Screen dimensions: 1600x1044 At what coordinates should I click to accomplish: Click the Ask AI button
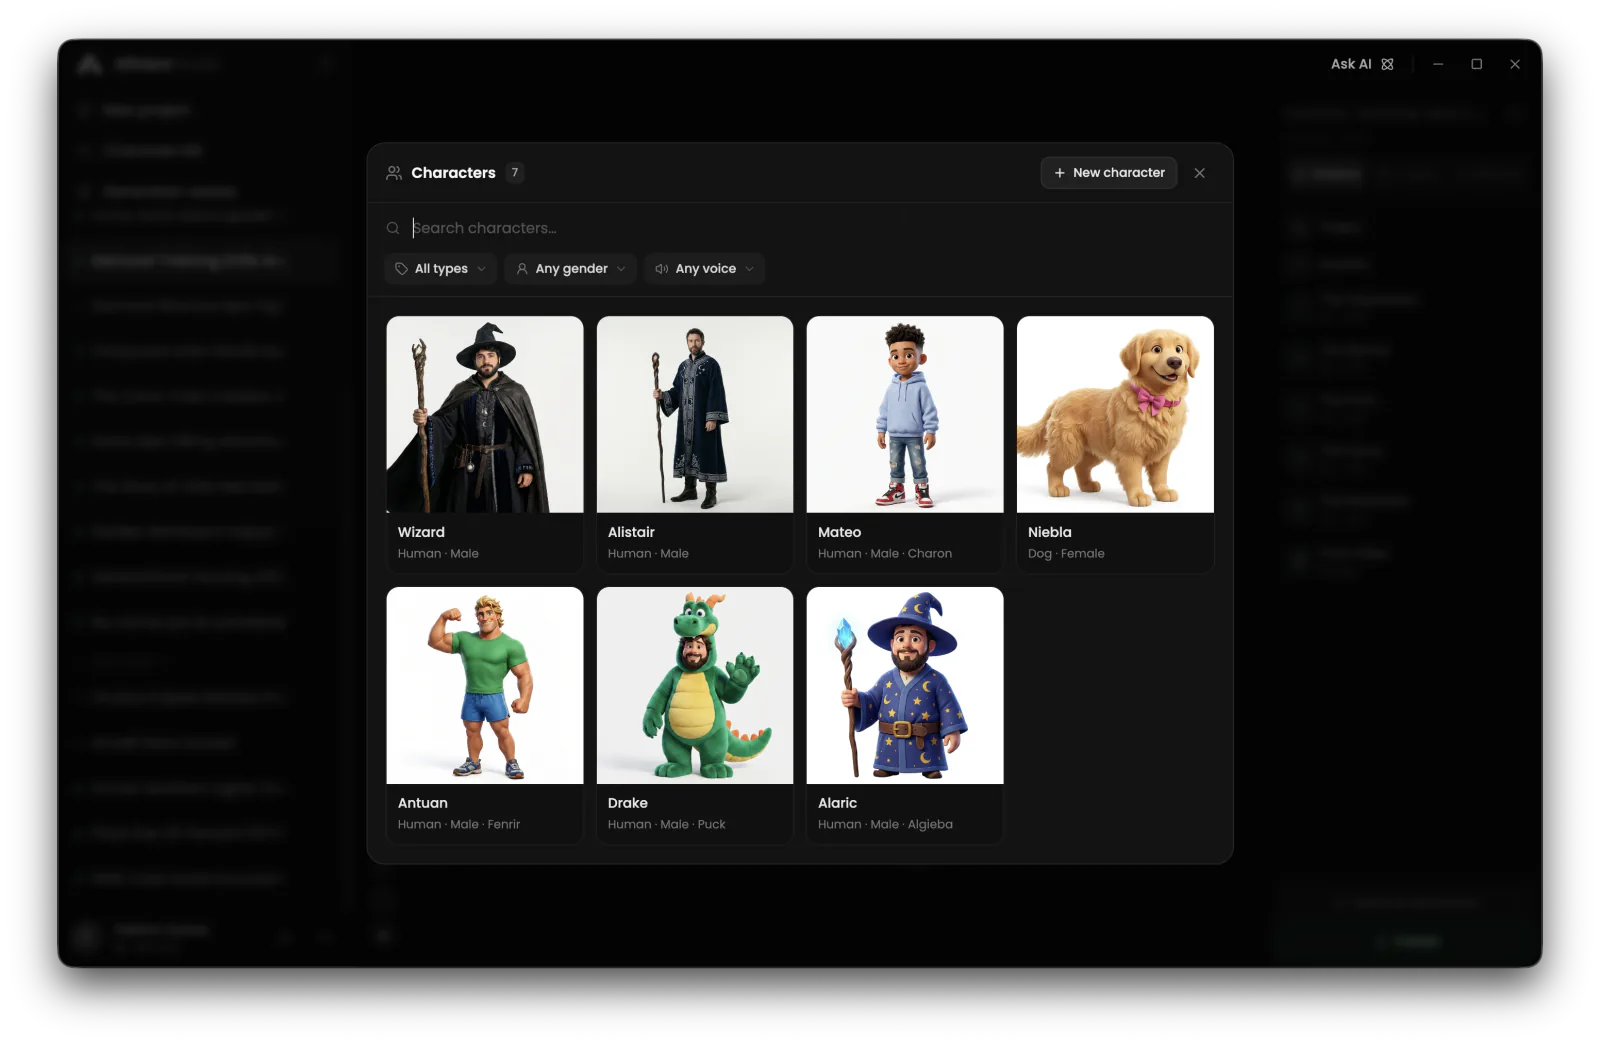click(1362, 64)
